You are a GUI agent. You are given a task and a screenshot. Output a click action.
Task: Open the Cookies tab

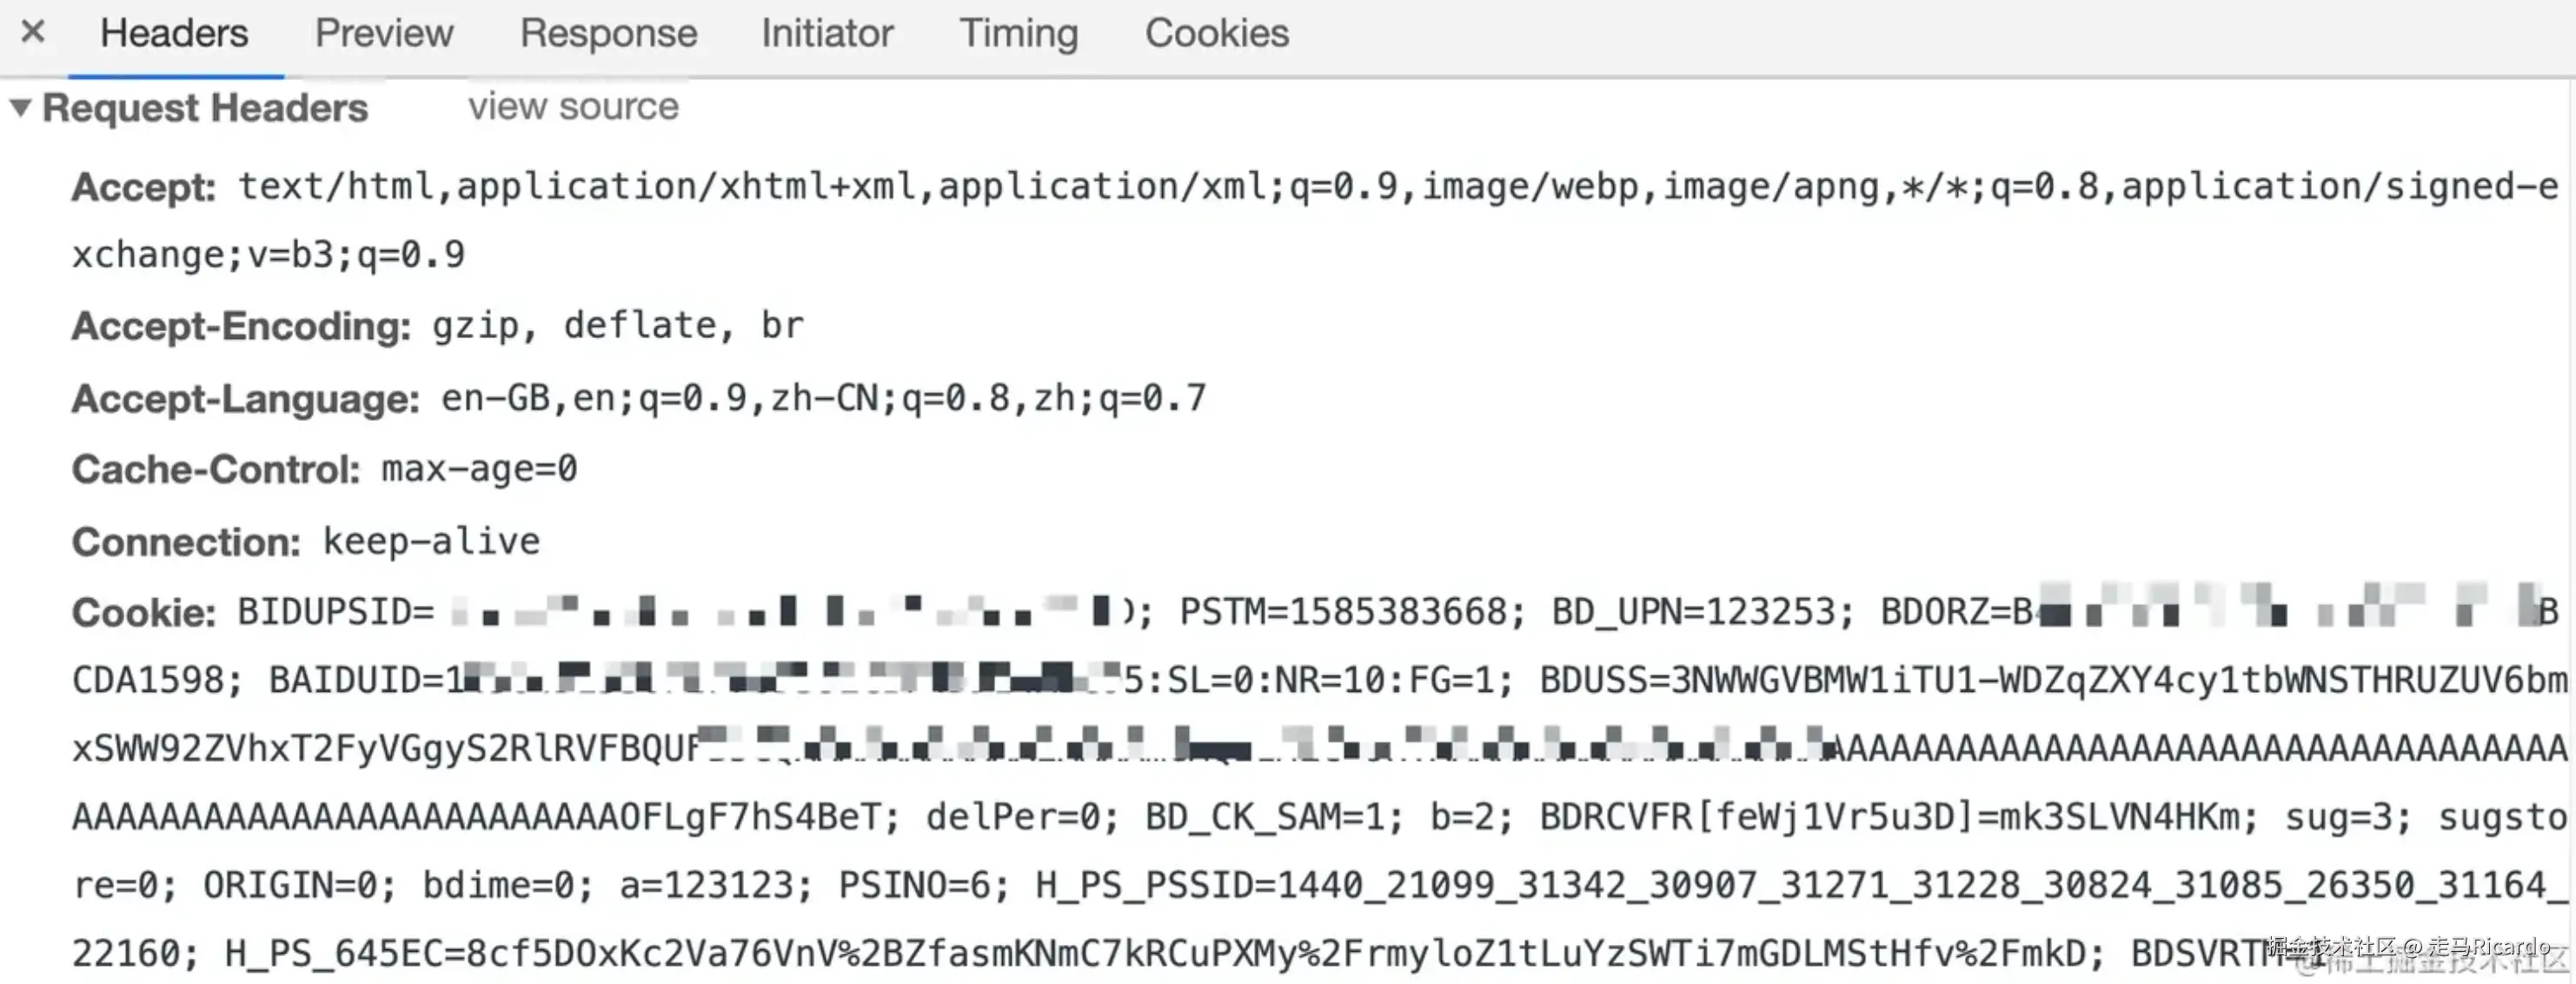pos(1217,34)
